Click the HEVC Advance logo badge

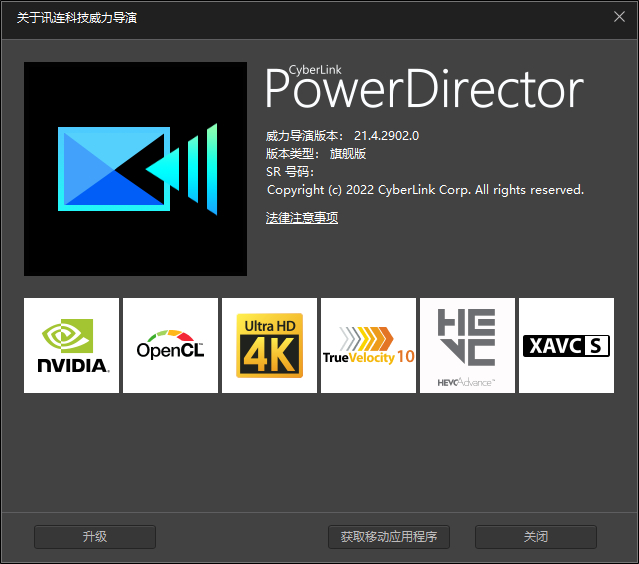point(467,345)
